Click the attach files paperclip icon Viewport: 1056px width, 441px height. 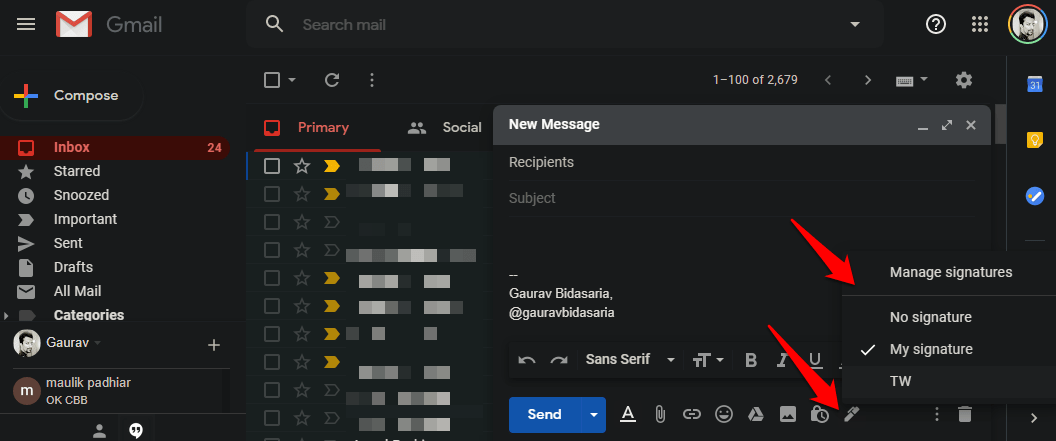point(660,414)
